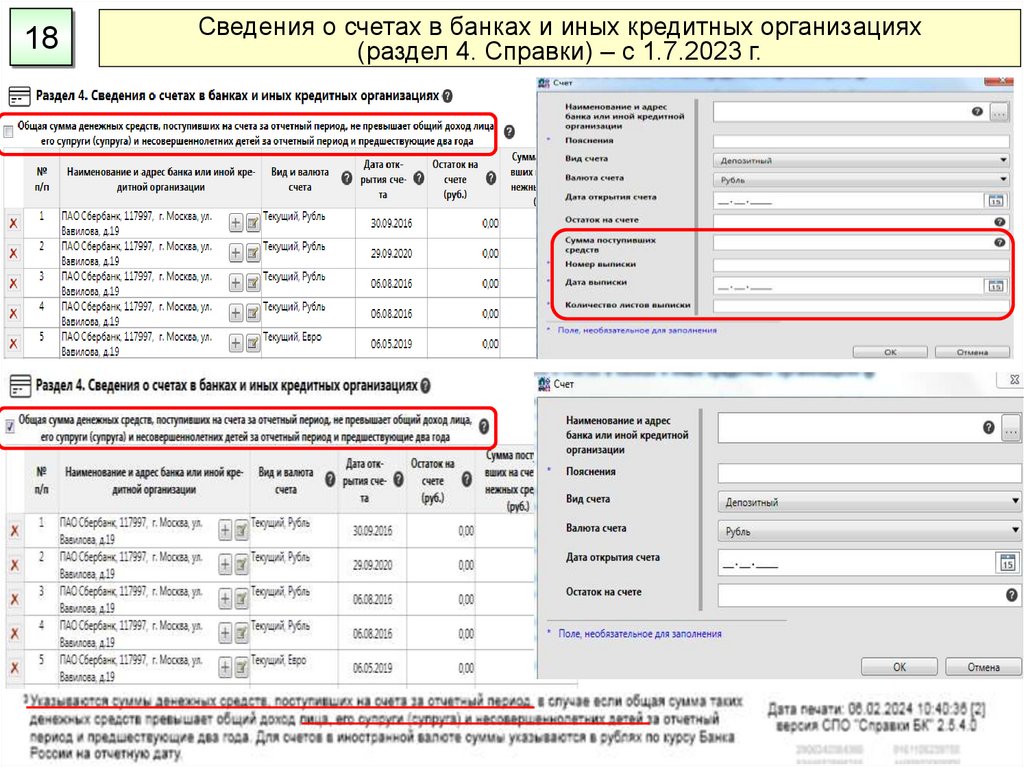
Task: Open the edit icon of row 2 in the lower table
Action: pos(241,564)
